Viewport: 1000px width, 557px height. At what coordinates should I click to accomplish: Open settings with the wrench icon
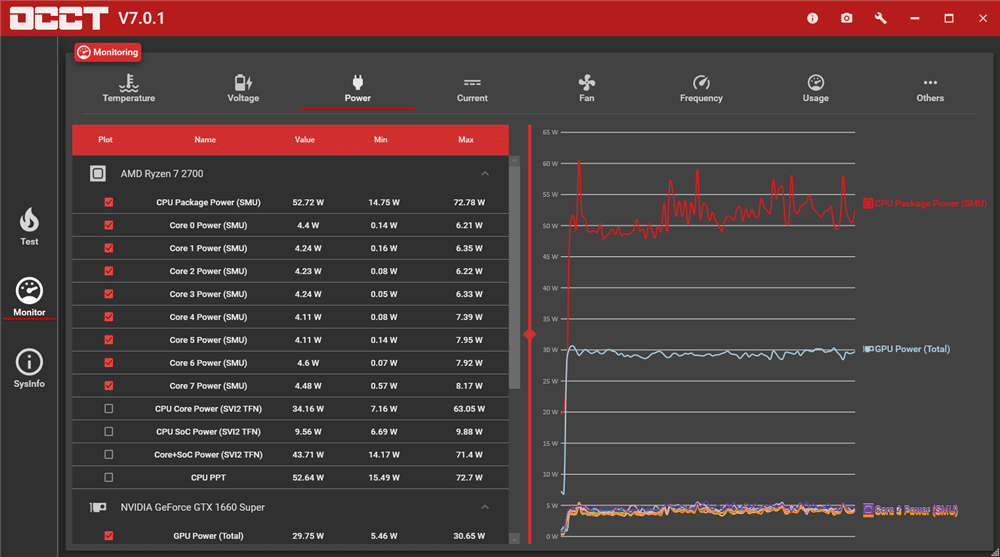[881, 18]
